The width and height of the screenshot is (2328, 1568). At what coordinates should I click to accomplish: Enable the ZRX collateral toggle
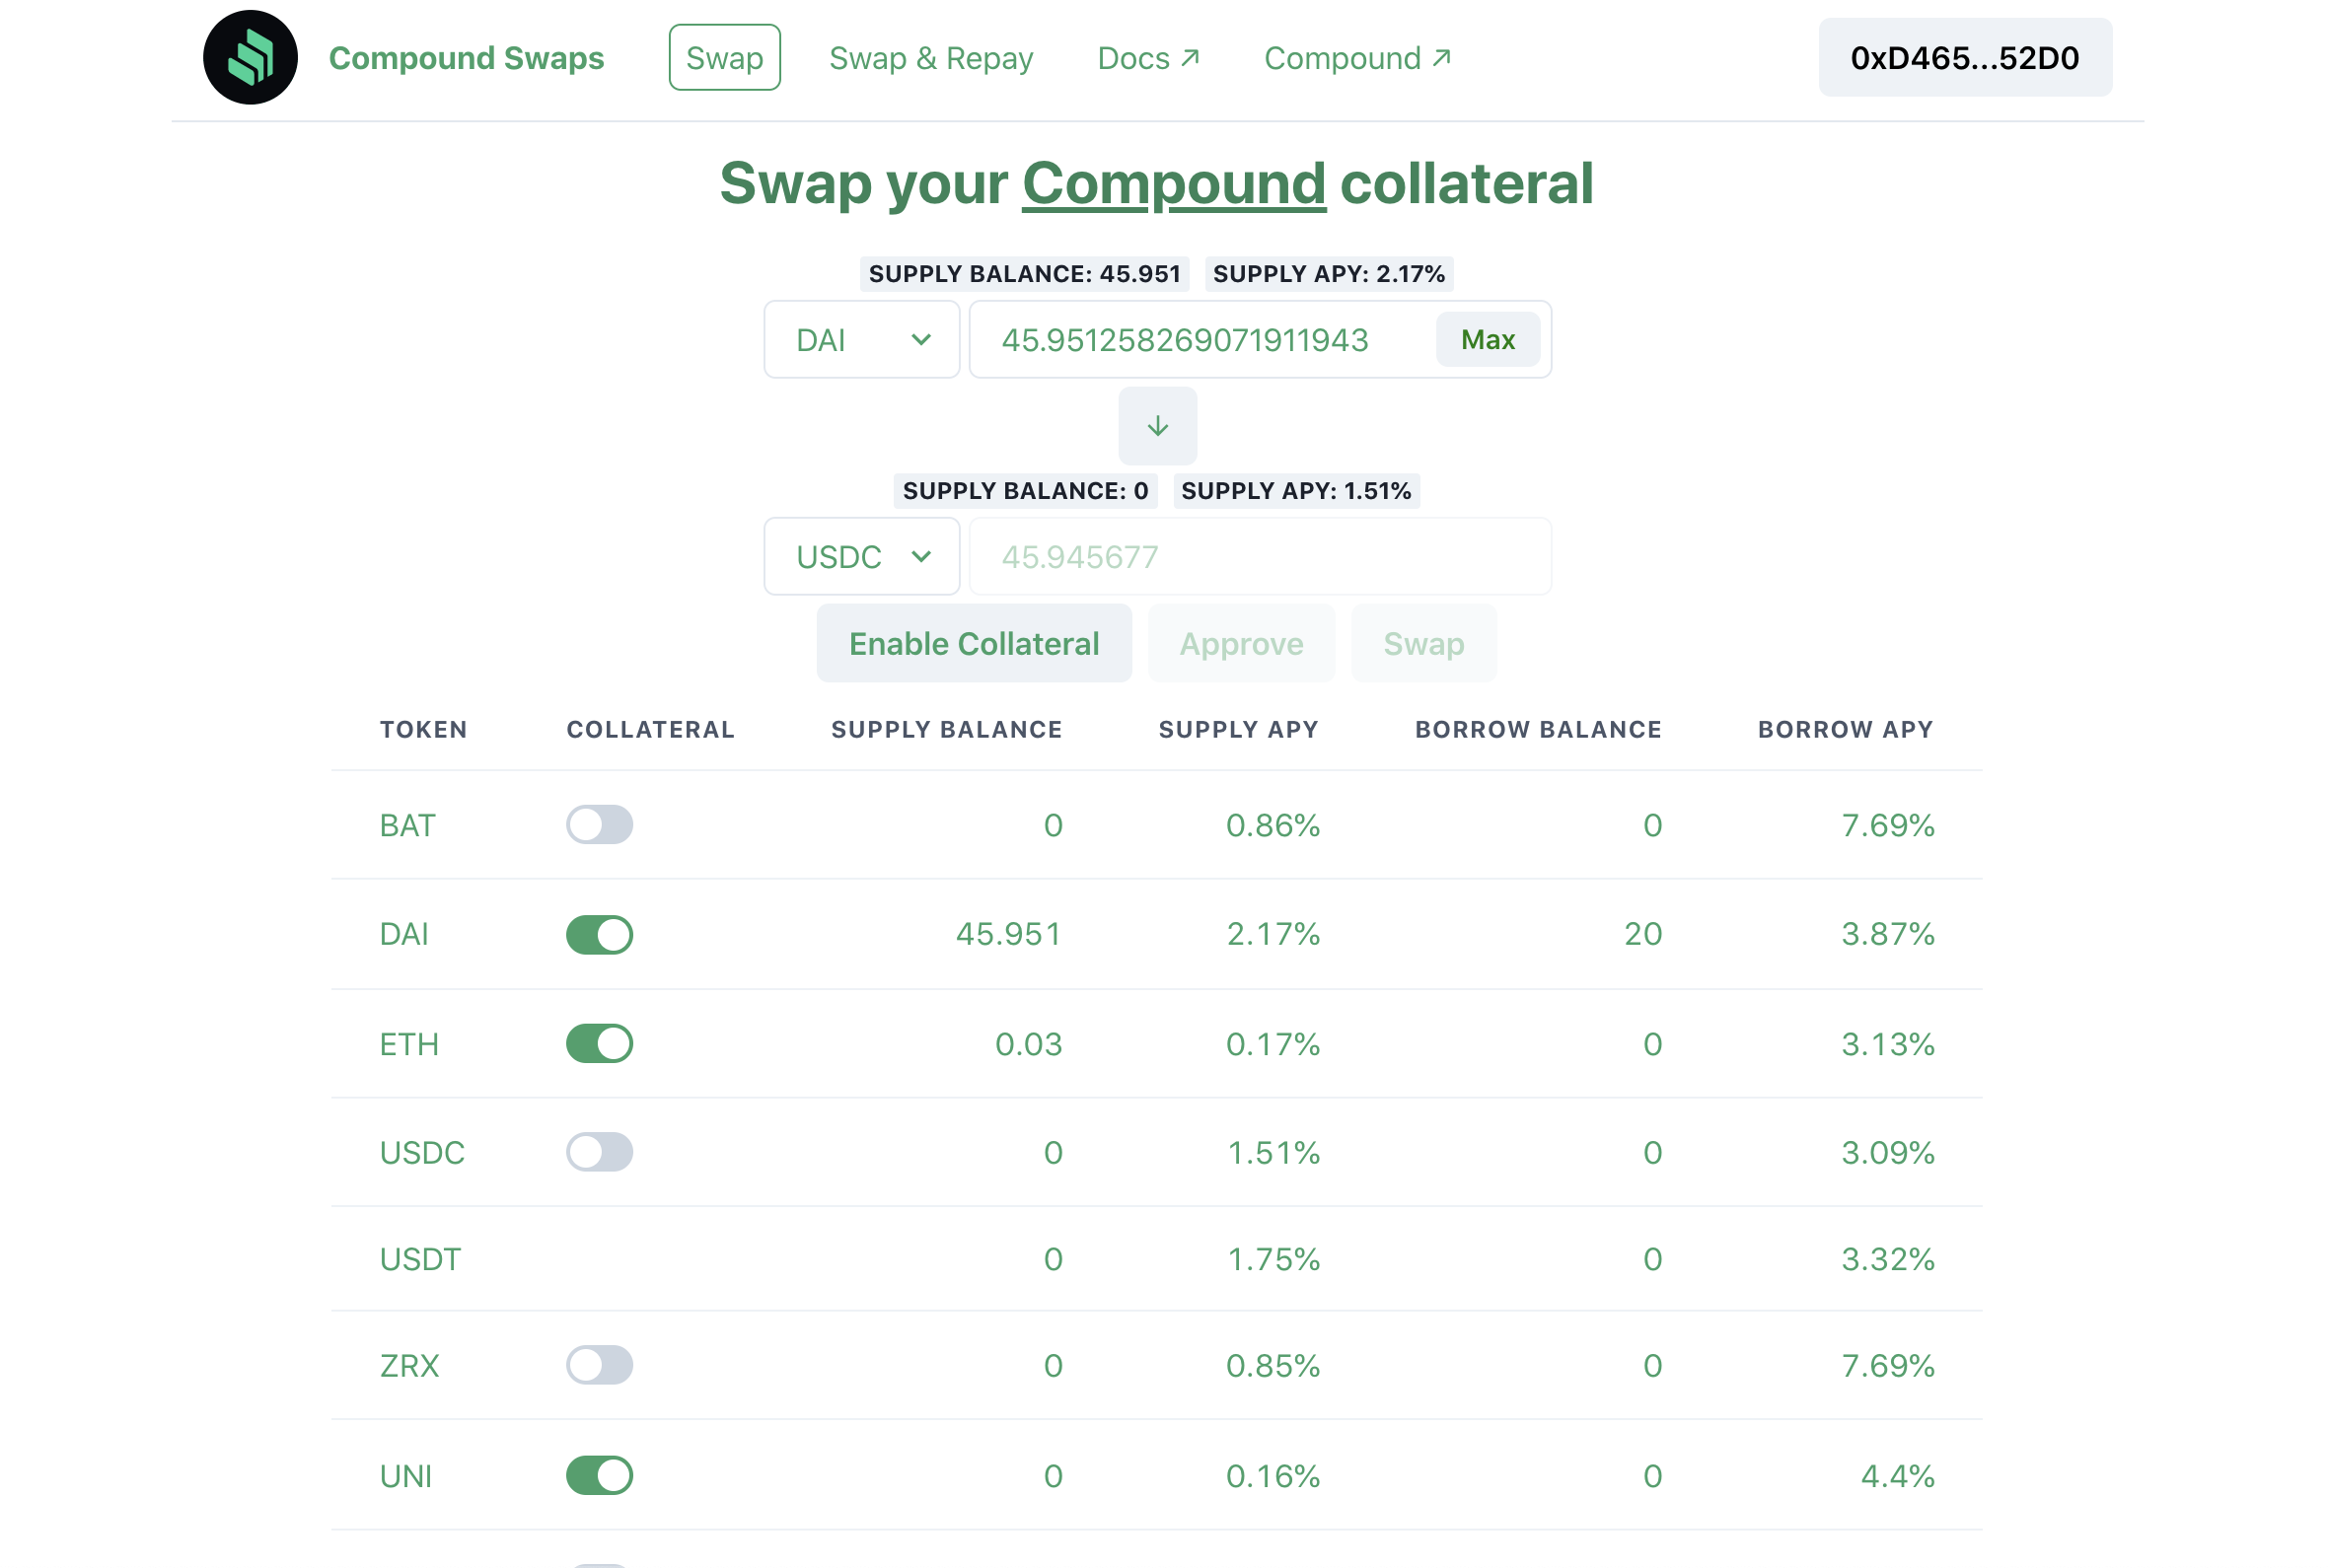(x=599, y=1365)
